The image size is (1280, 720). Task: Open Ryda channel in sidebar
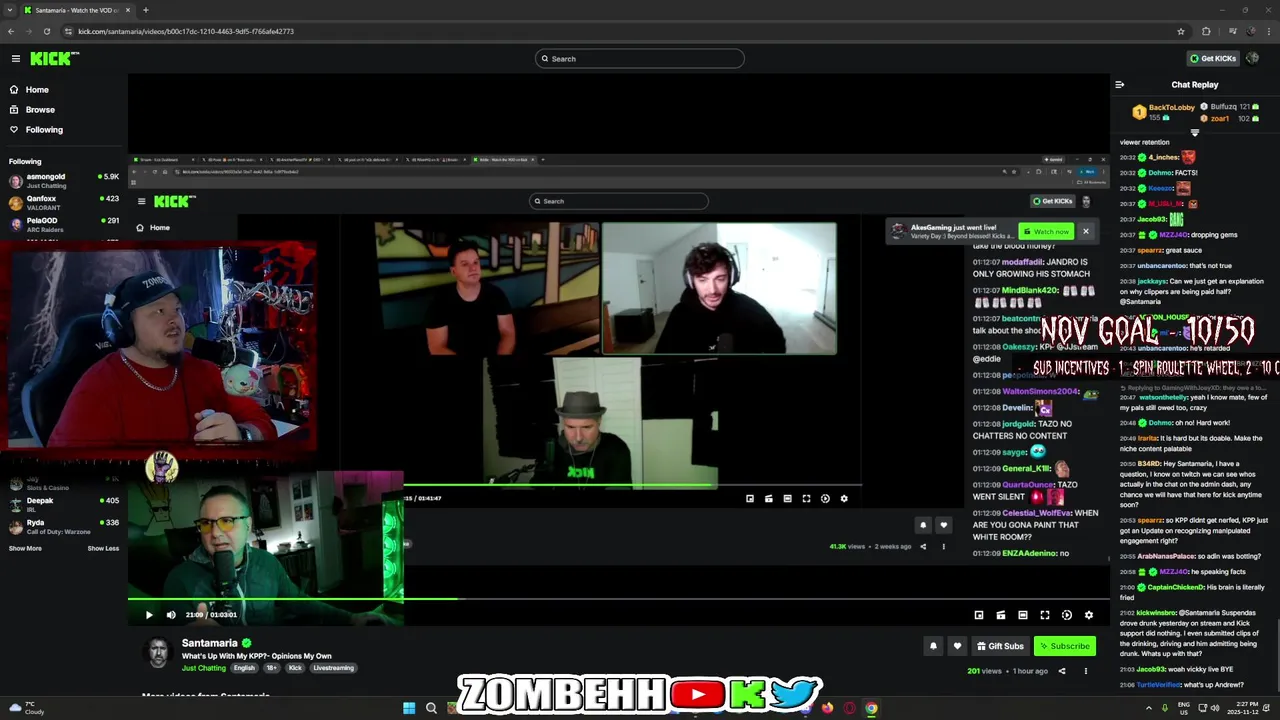pyautogui.click(x=62, y=527)
